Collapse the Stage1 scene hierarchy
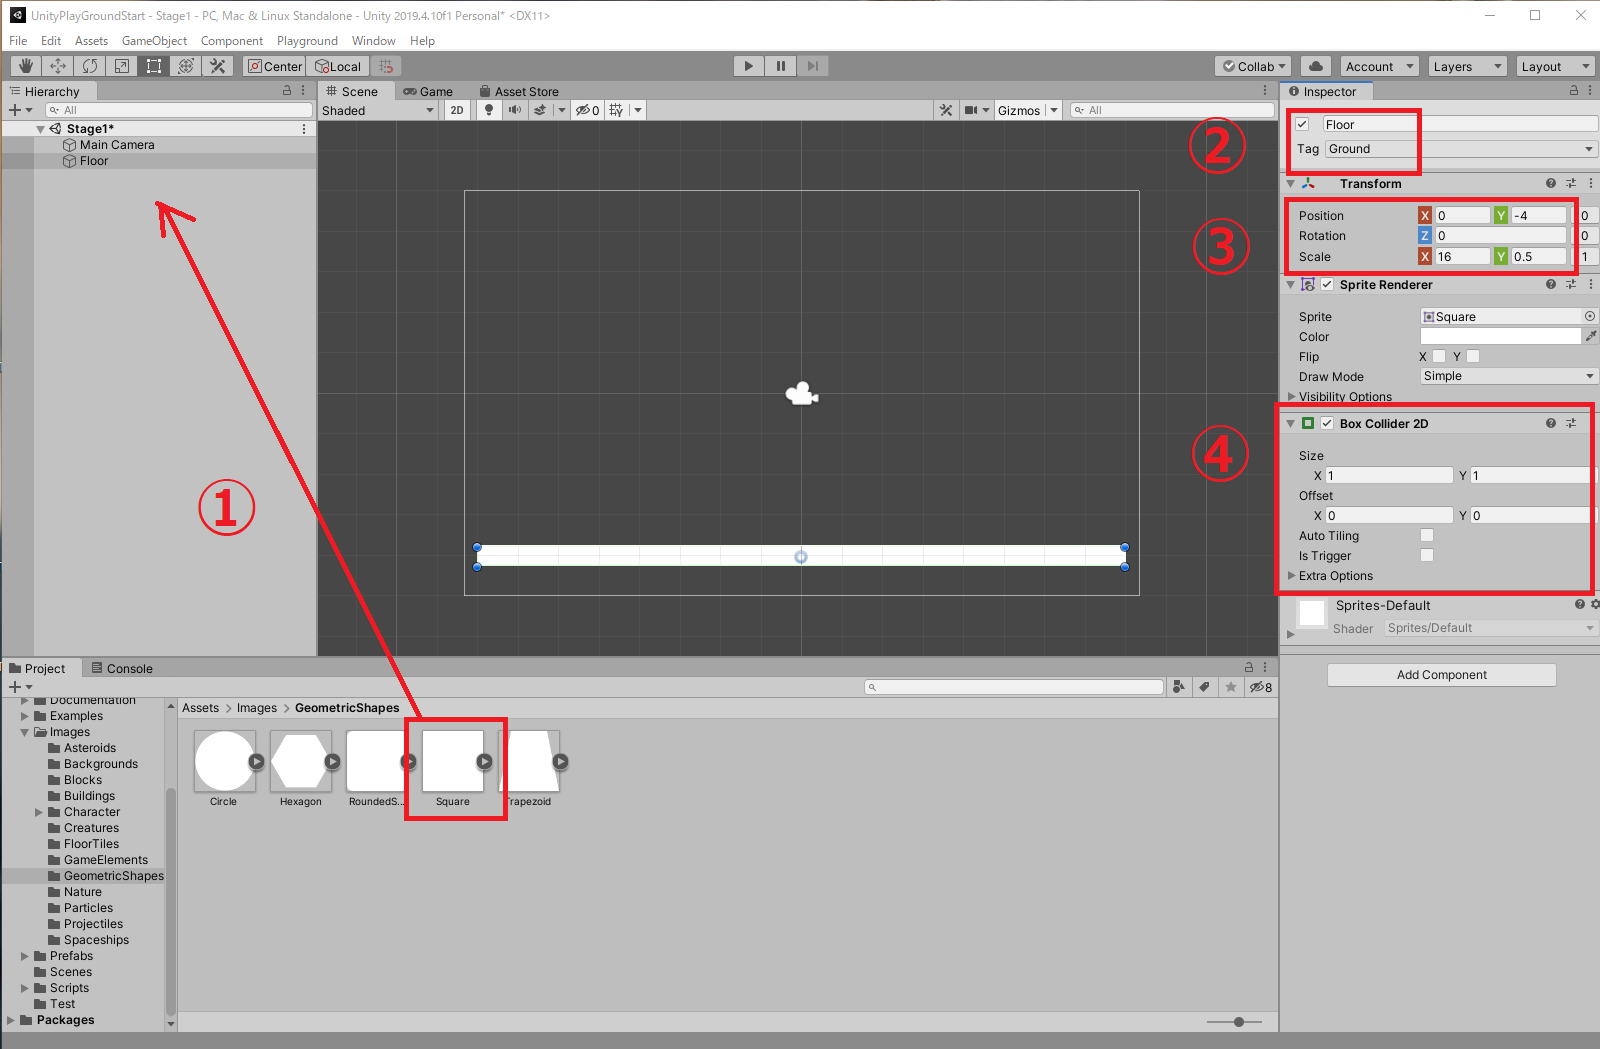The height and width of the screenshot is (1049, 1600). coord(40,129)
